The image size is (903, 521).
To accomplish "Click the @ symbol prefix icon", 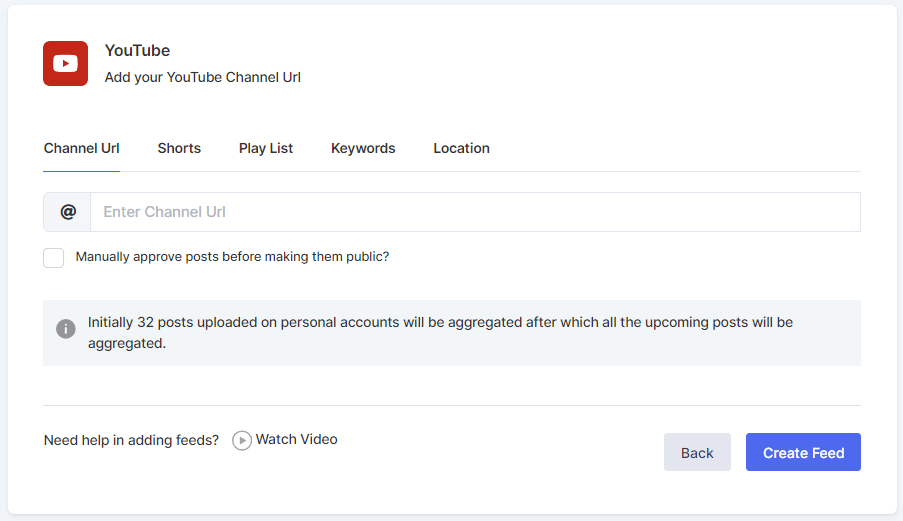I will click(68, 212).
